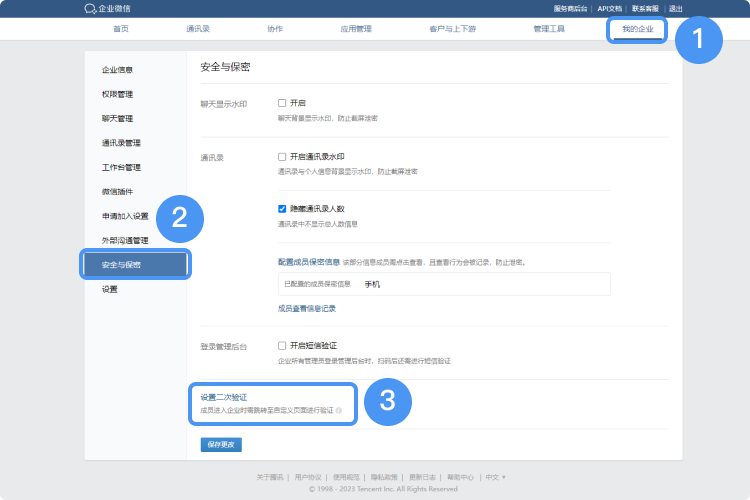Select 权限管理 in the left sidebar
The width and height of the screenshot is (750, 500).
point(117,94)
